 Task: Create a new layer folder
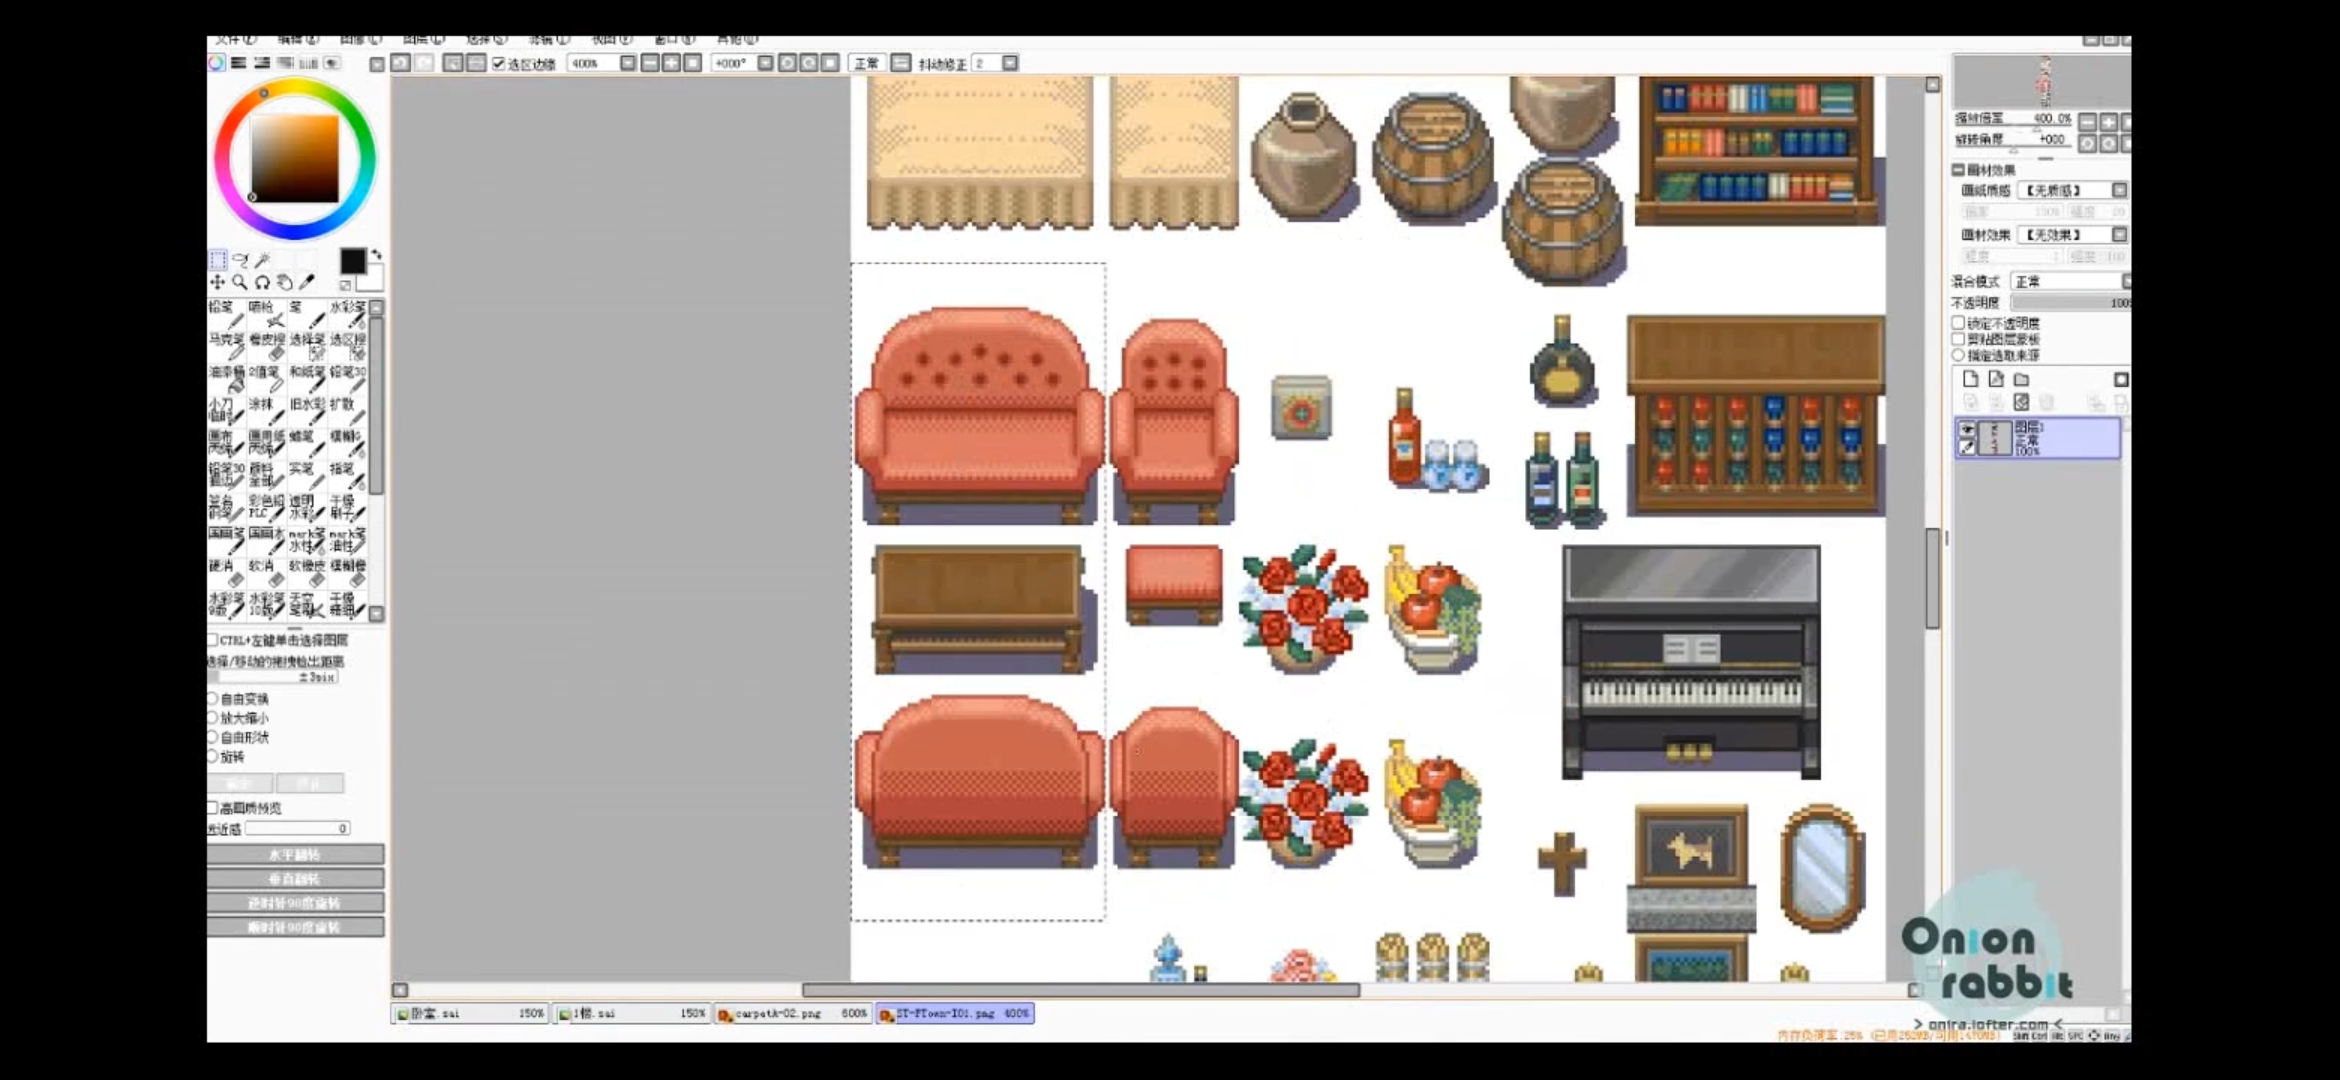[2022, 379]
